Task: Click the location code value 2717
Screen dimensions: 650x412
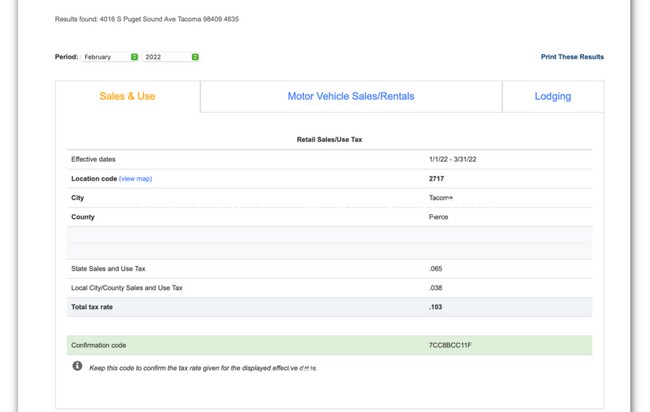Action: tap(436, 179)
